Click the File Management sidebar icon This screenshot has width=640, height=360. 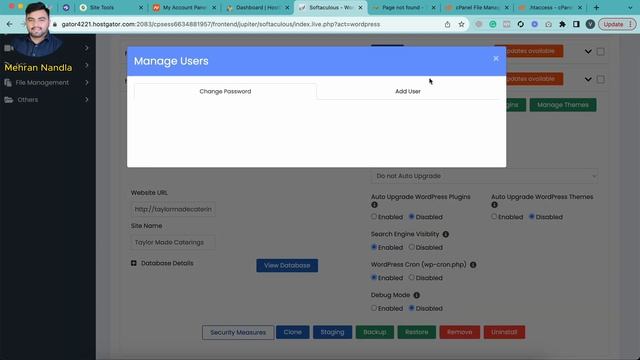pyautogui.click(x=8, y=83)
